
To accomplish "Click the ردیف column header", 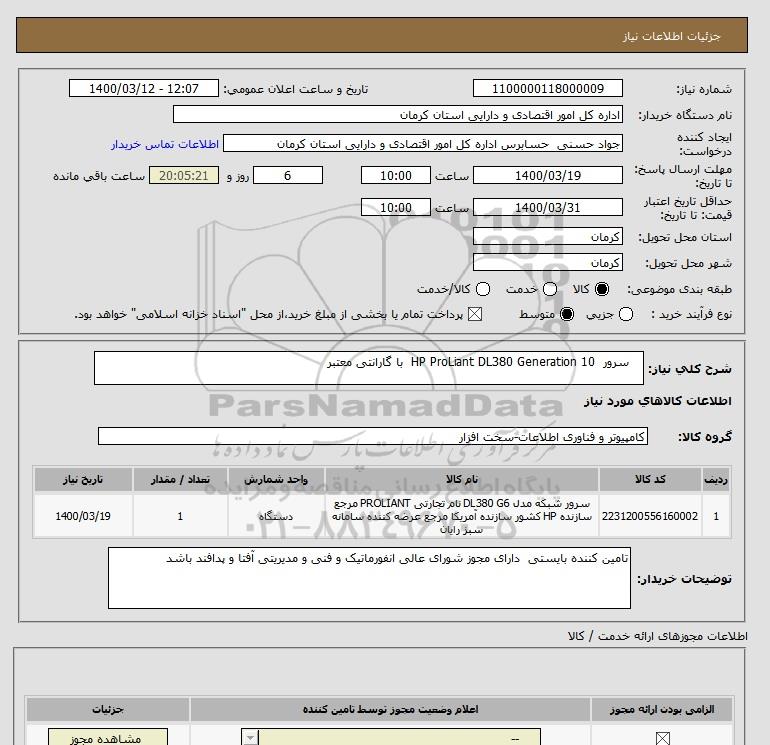I will [x=716, y=479].
